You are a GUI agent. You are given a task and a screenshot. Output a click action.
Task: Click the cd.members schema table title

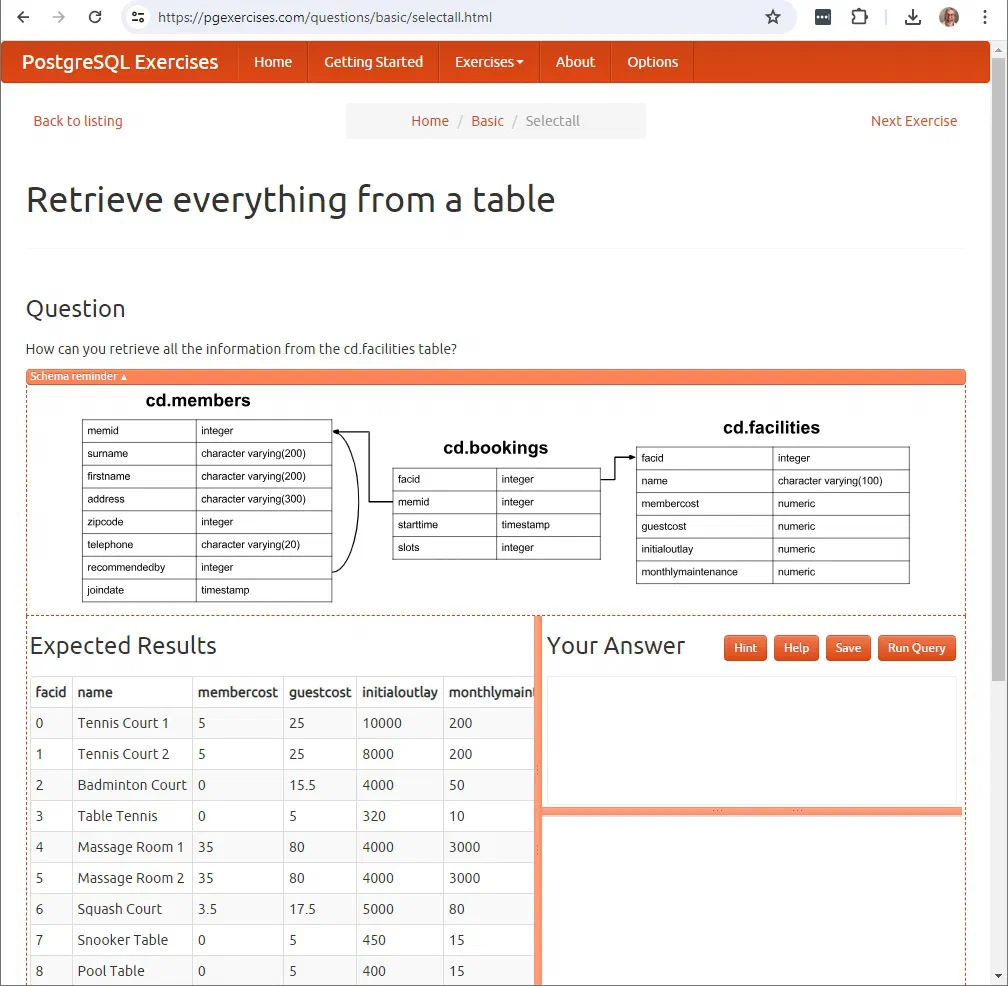198,400
